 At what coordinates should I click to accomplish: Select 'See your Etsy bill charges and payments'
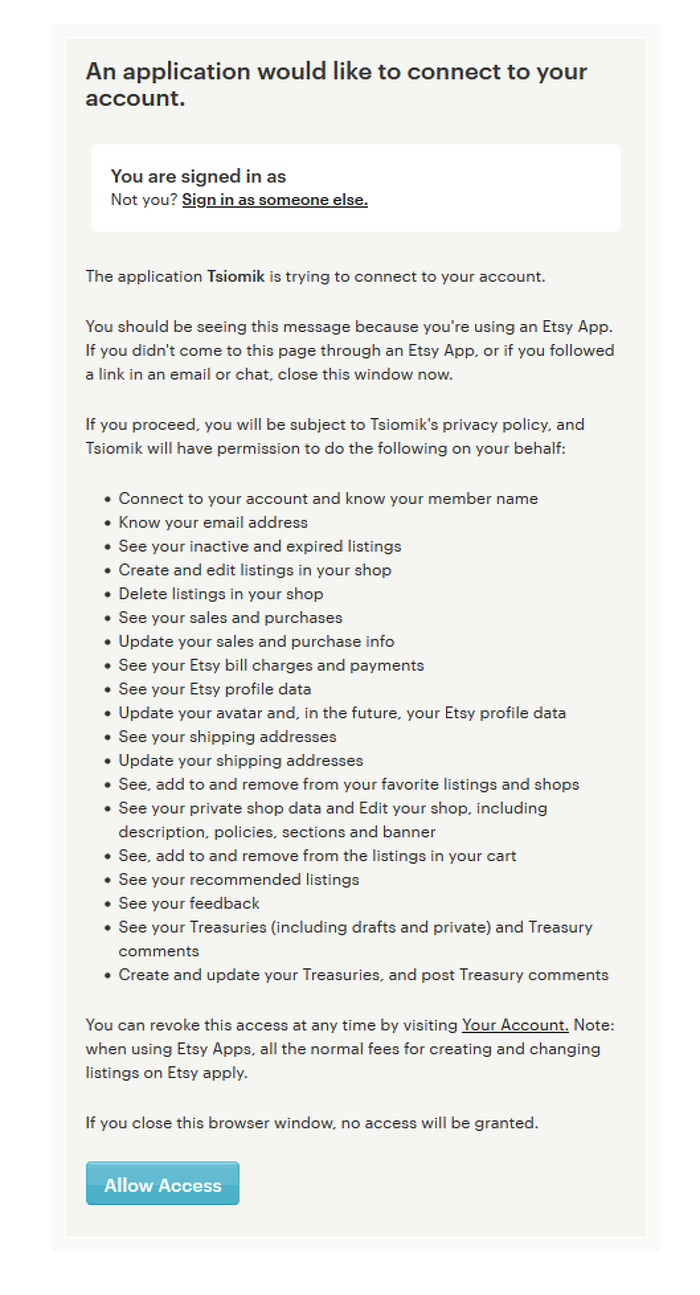[271, 665]
